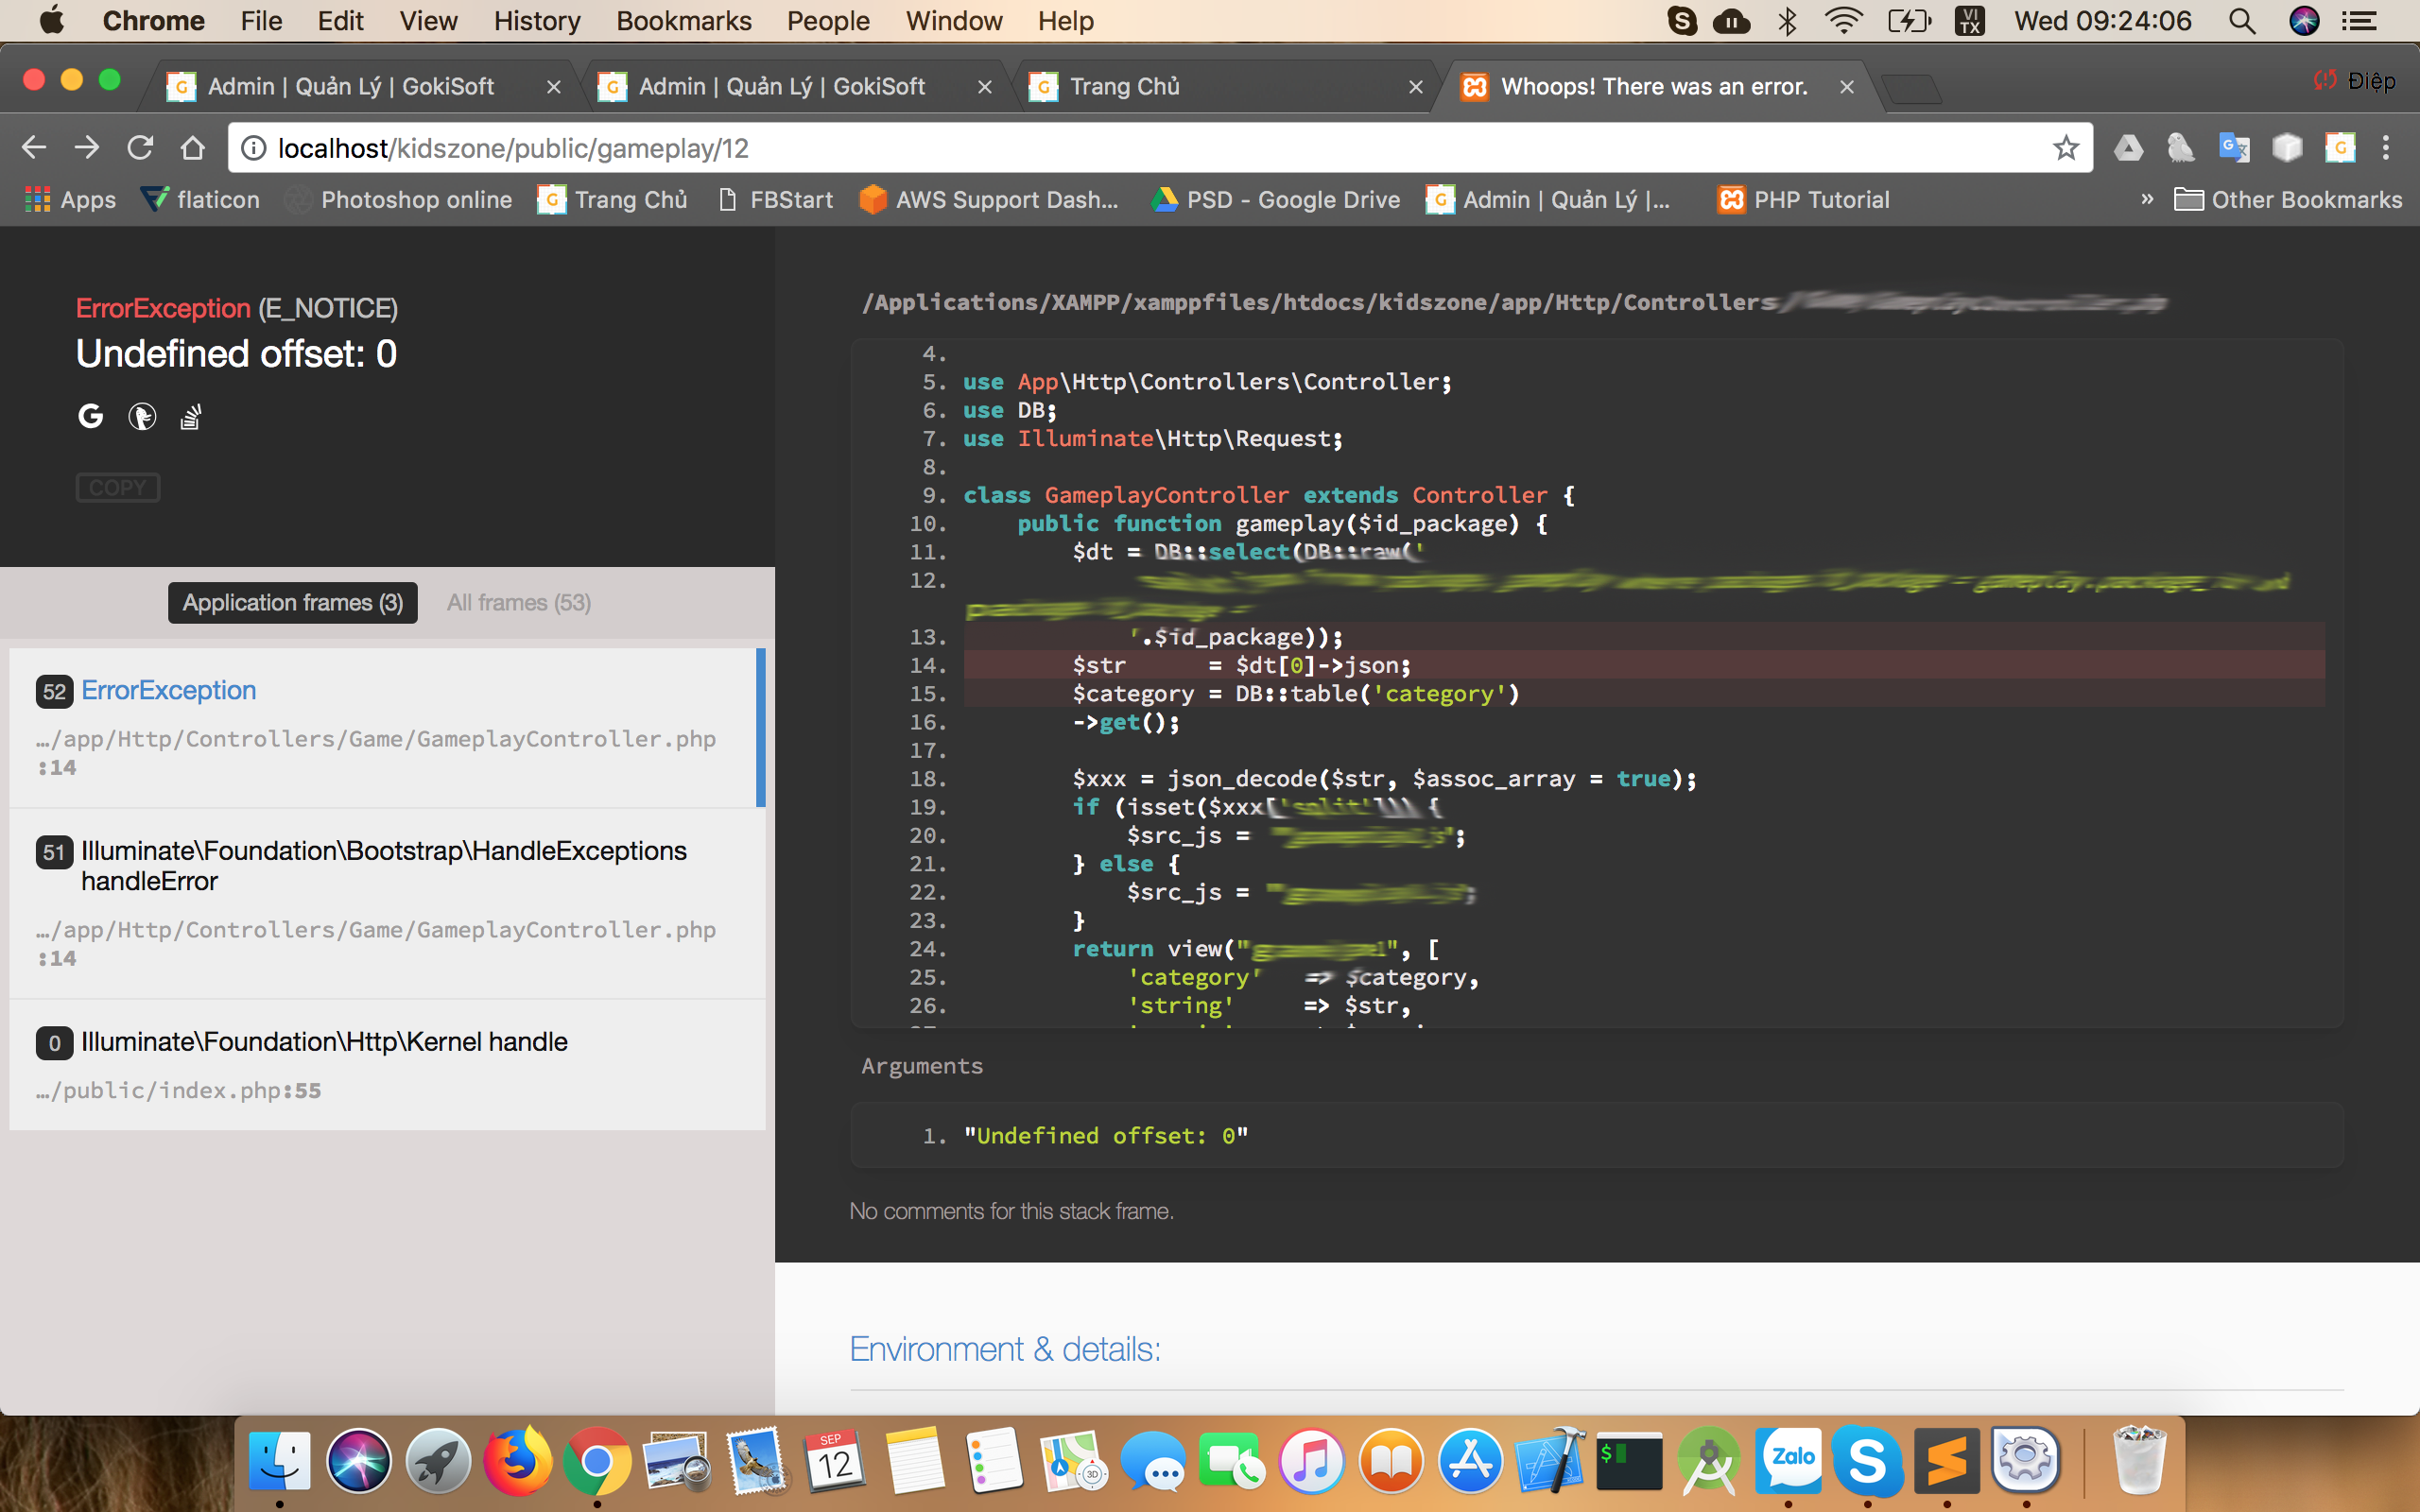The image size is (2420, 1512).
Task: Open Other Bookmarks folder
Action: (x=2288, y=199)
